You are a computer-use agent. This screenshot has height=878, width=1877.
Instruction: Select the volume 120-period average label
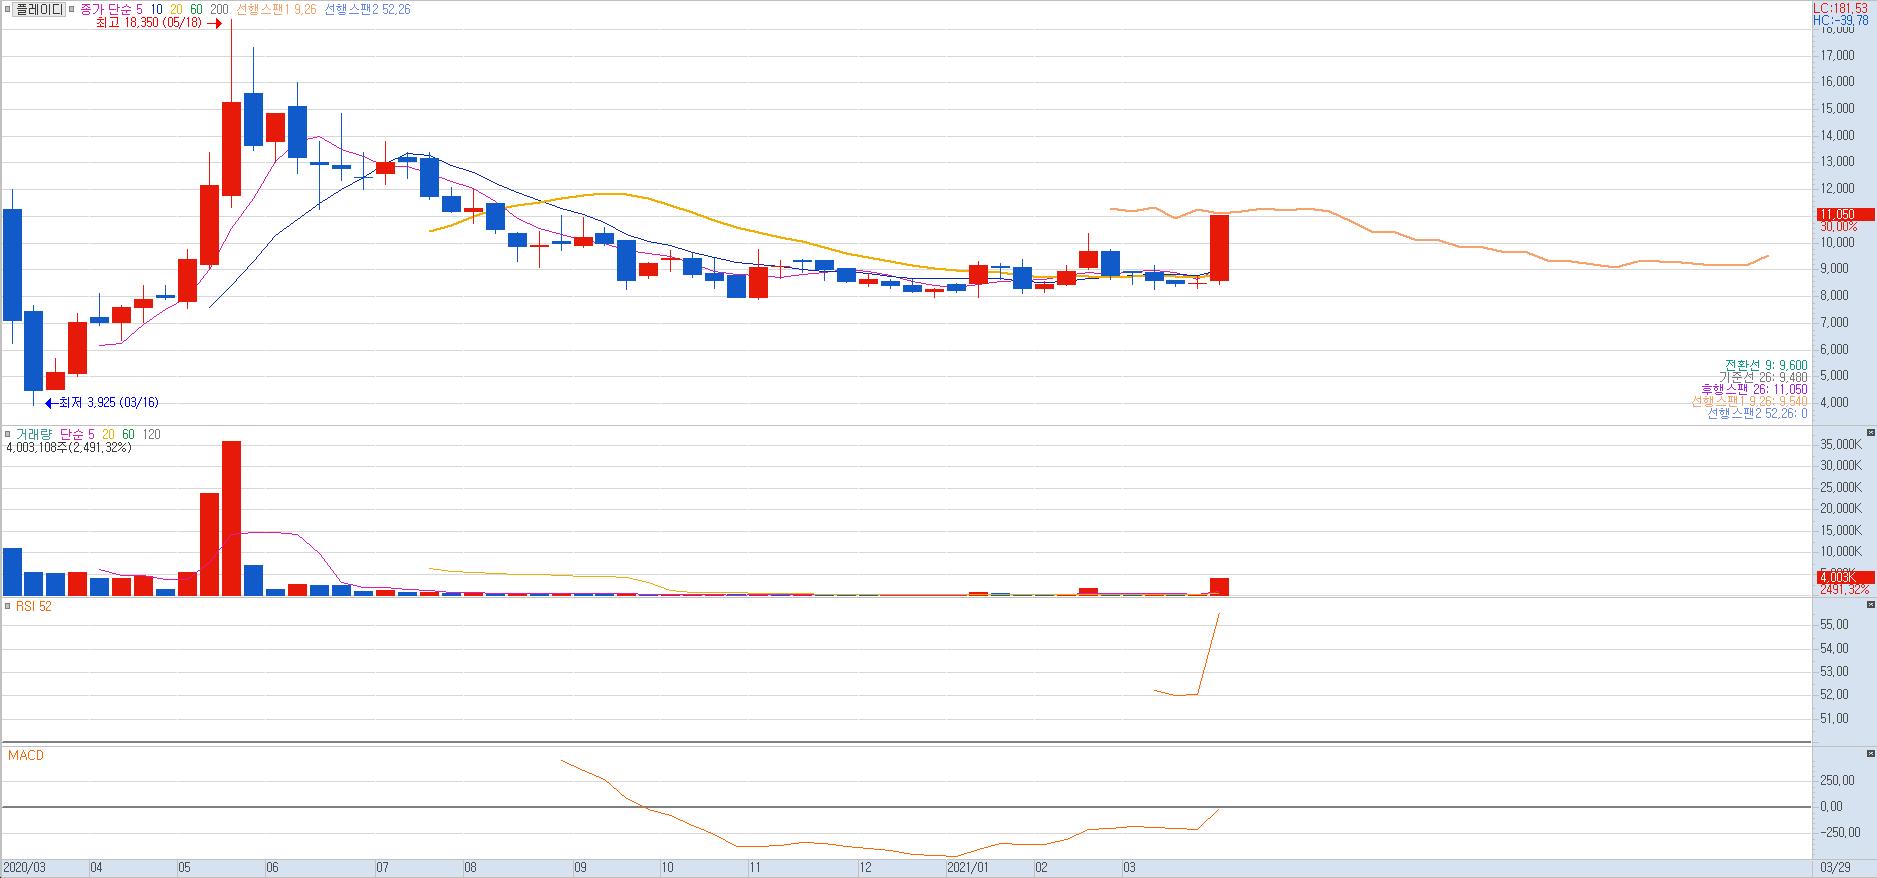point(152,434)
